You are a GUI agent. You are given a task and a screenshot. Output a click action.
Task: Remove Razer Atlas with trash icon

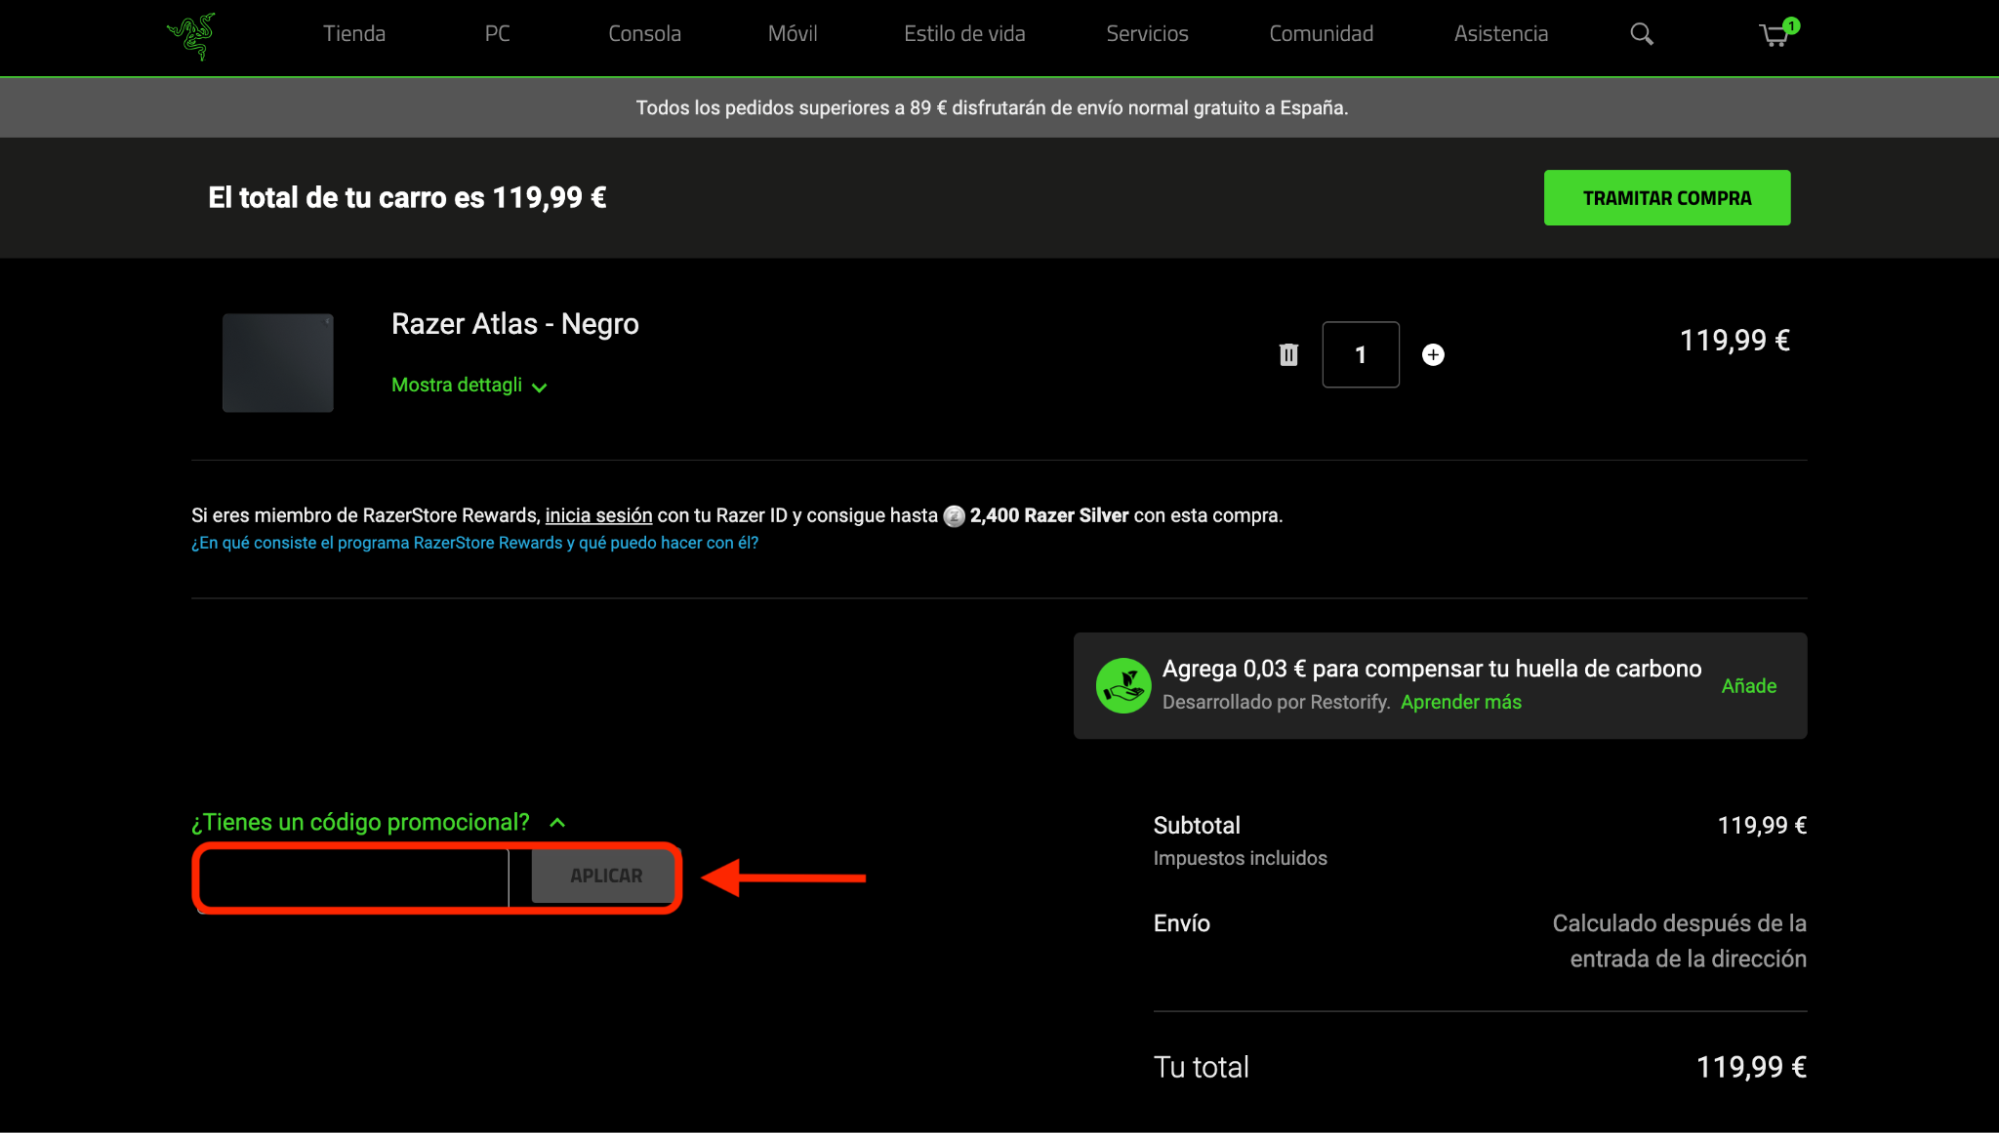[1288, 355]
